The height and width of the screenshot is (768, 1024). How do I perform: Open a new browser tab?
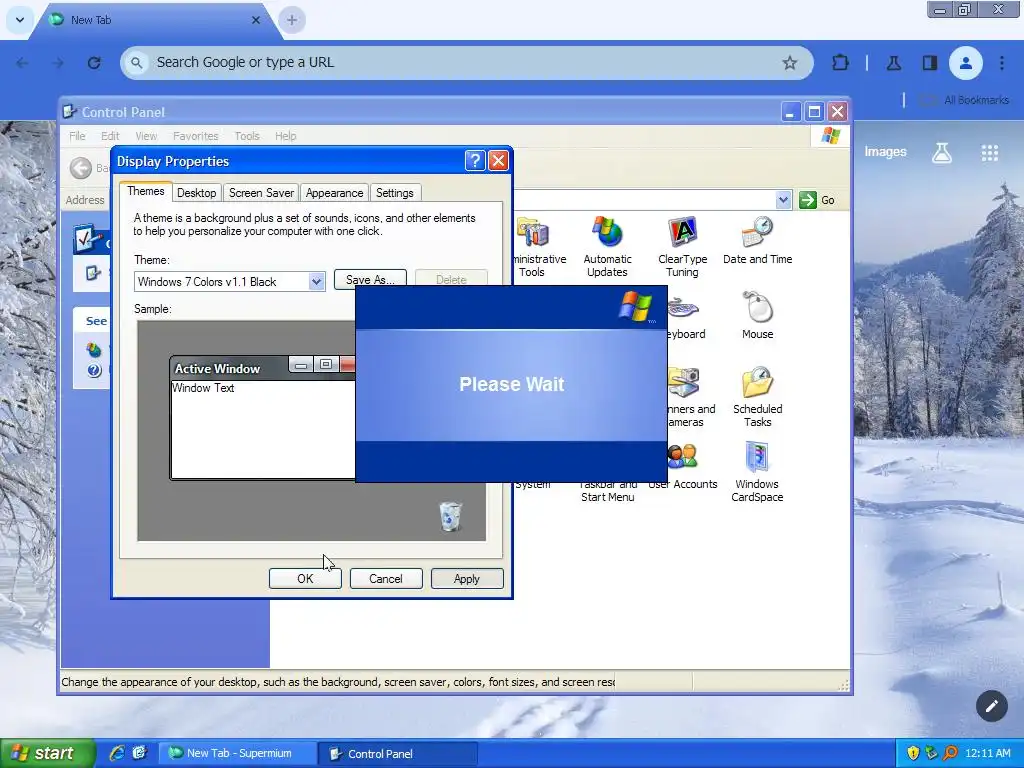(292, 20)
